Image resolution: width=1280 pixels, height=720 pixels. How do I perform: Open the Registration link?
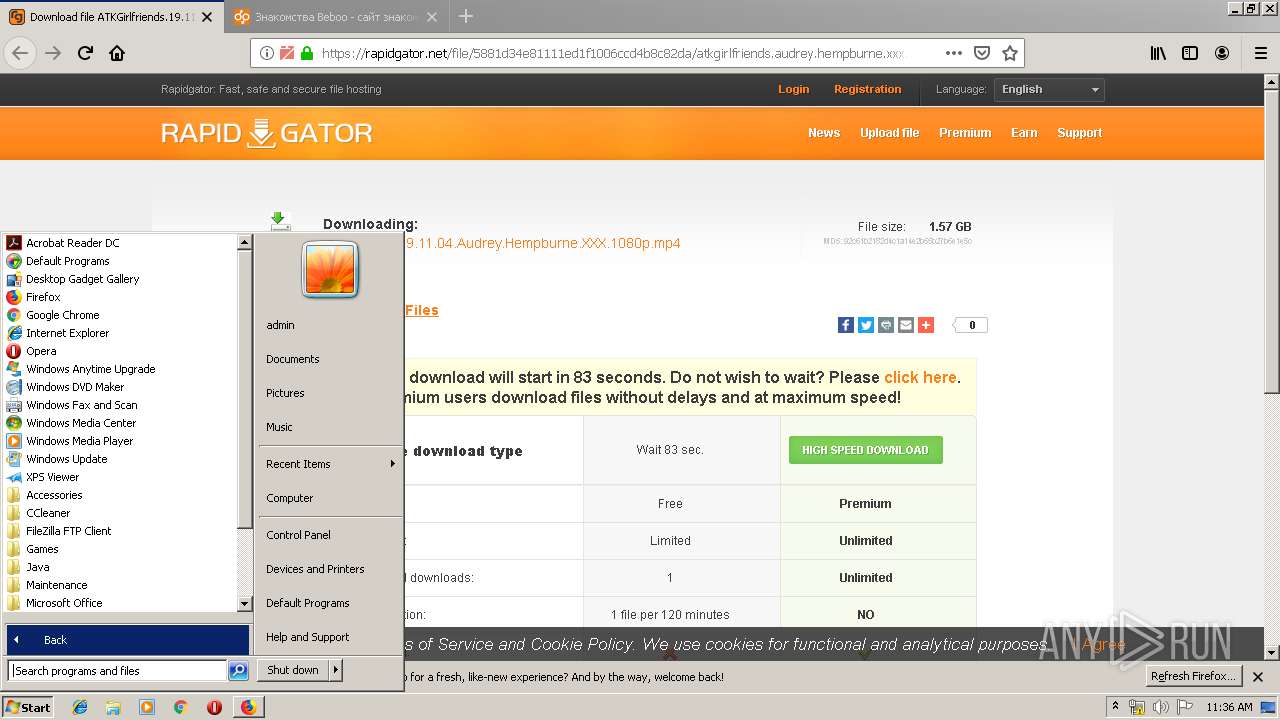coord(867,89)
